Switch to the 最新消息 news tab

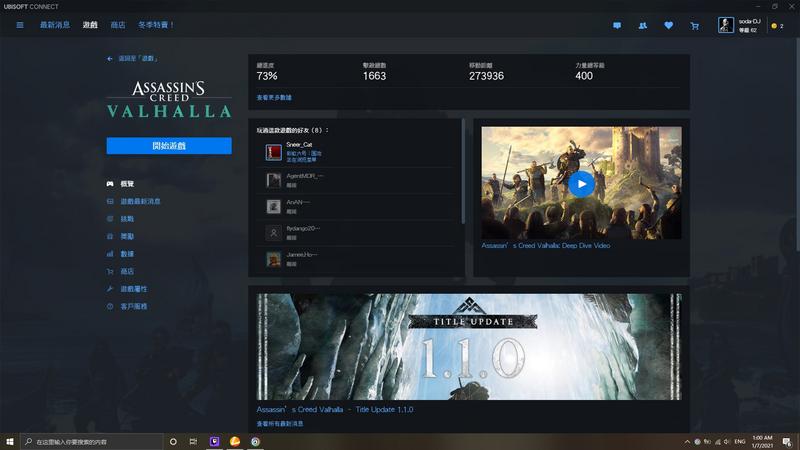click(x=55, y=25)
